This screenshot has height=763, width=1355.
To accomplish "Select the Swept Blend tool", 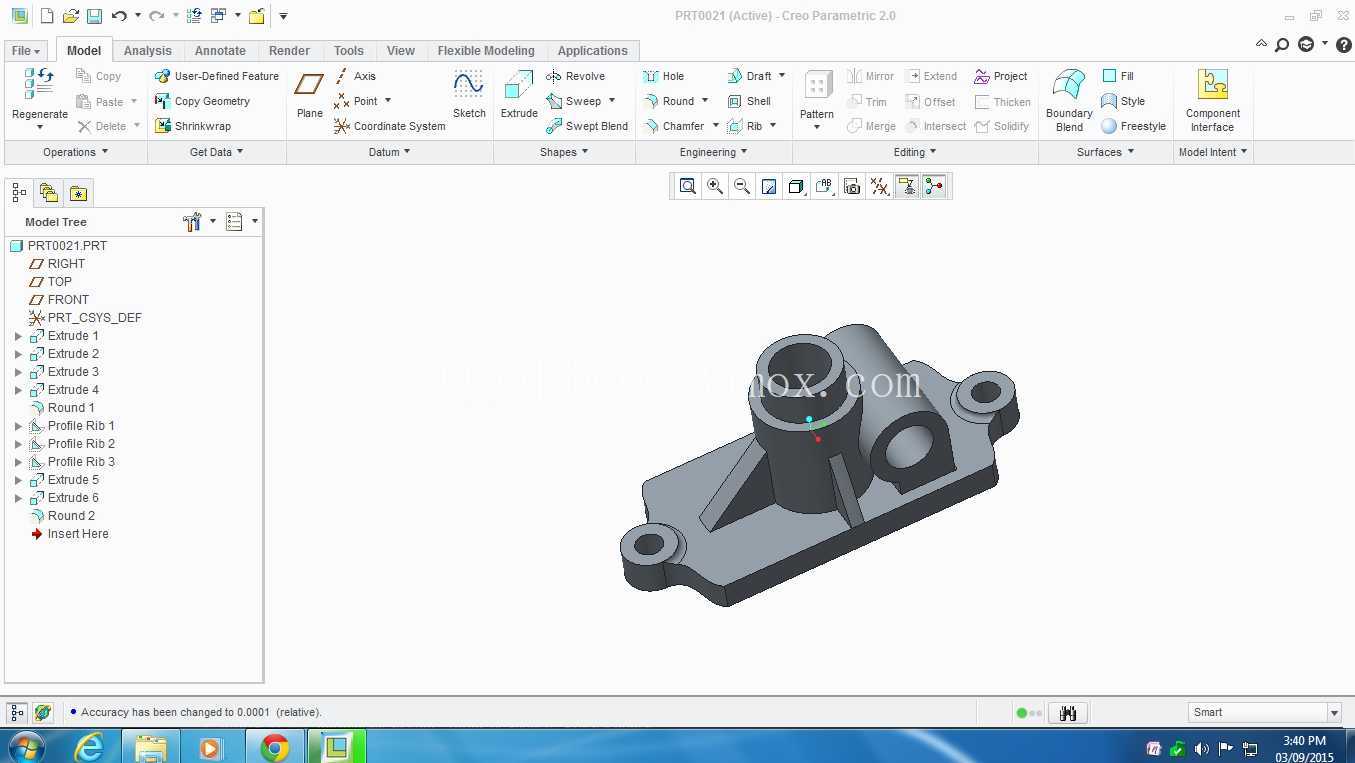I will 587,126.
